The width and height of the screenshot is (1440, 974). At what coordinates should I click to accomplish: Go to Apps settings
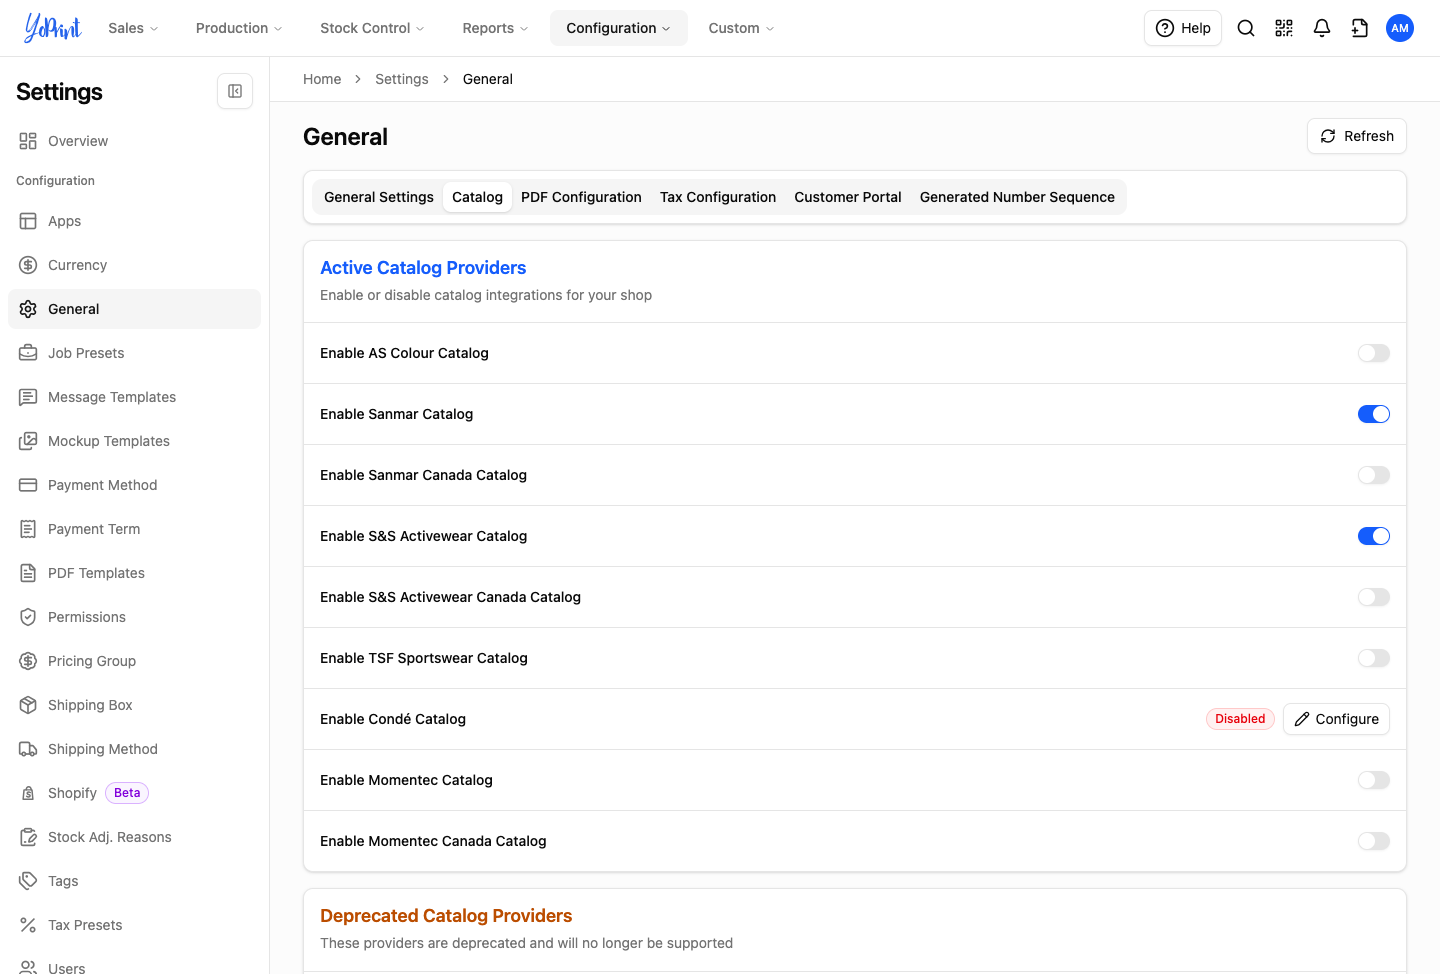134,221
